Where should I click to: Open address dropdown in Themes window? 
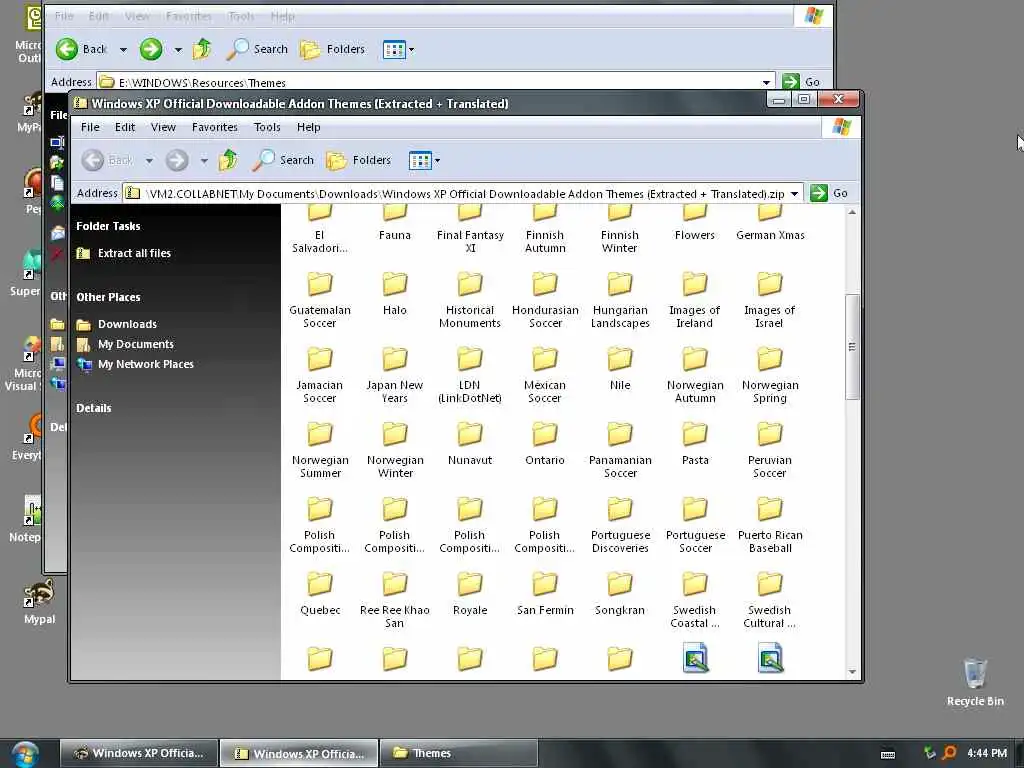coord(766,82)
